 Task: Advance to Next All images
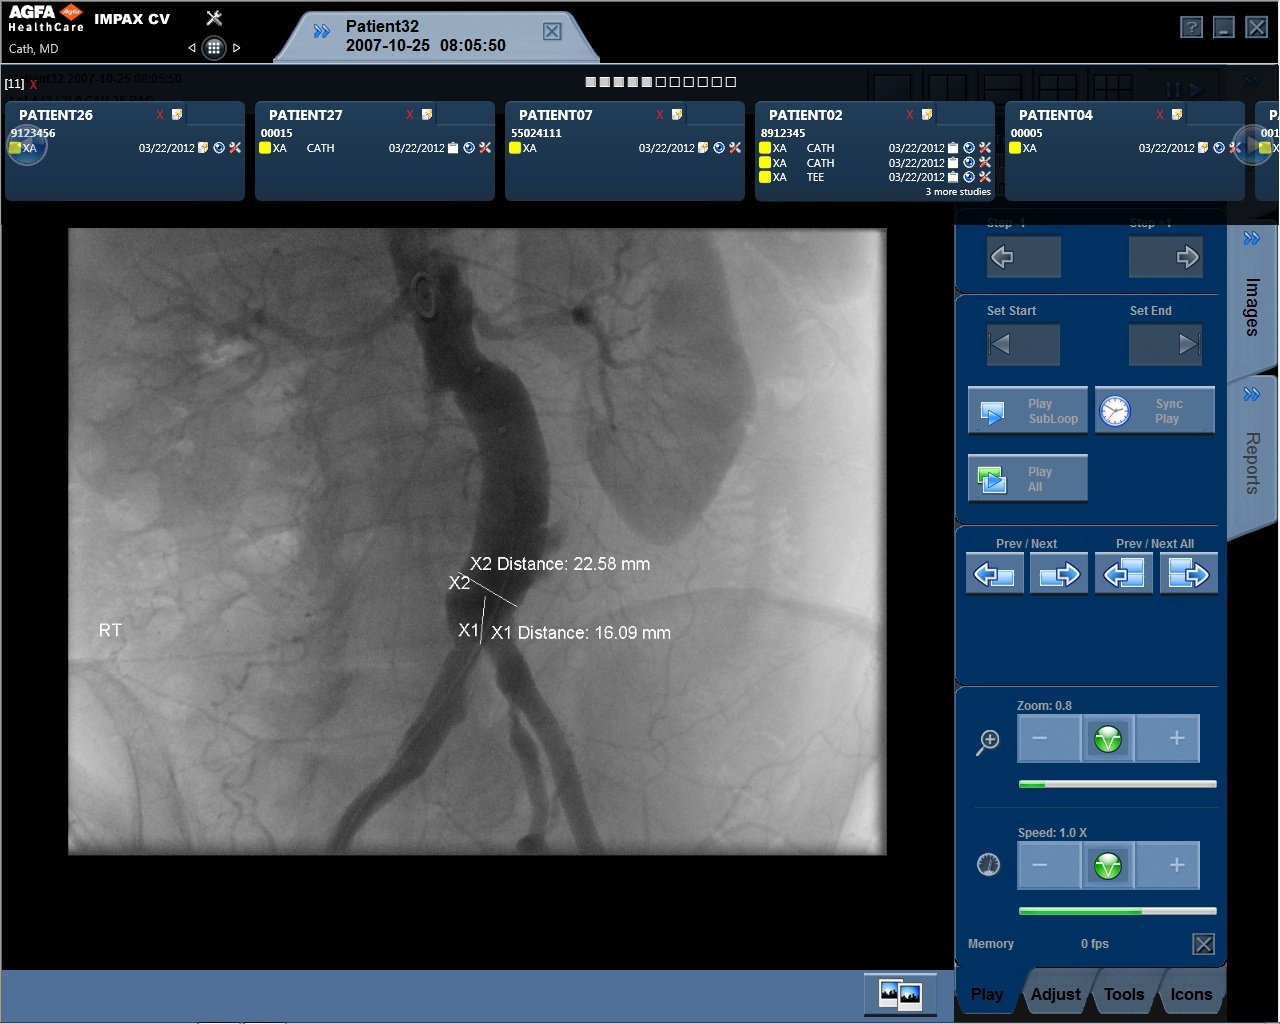tap(1188, 575)
